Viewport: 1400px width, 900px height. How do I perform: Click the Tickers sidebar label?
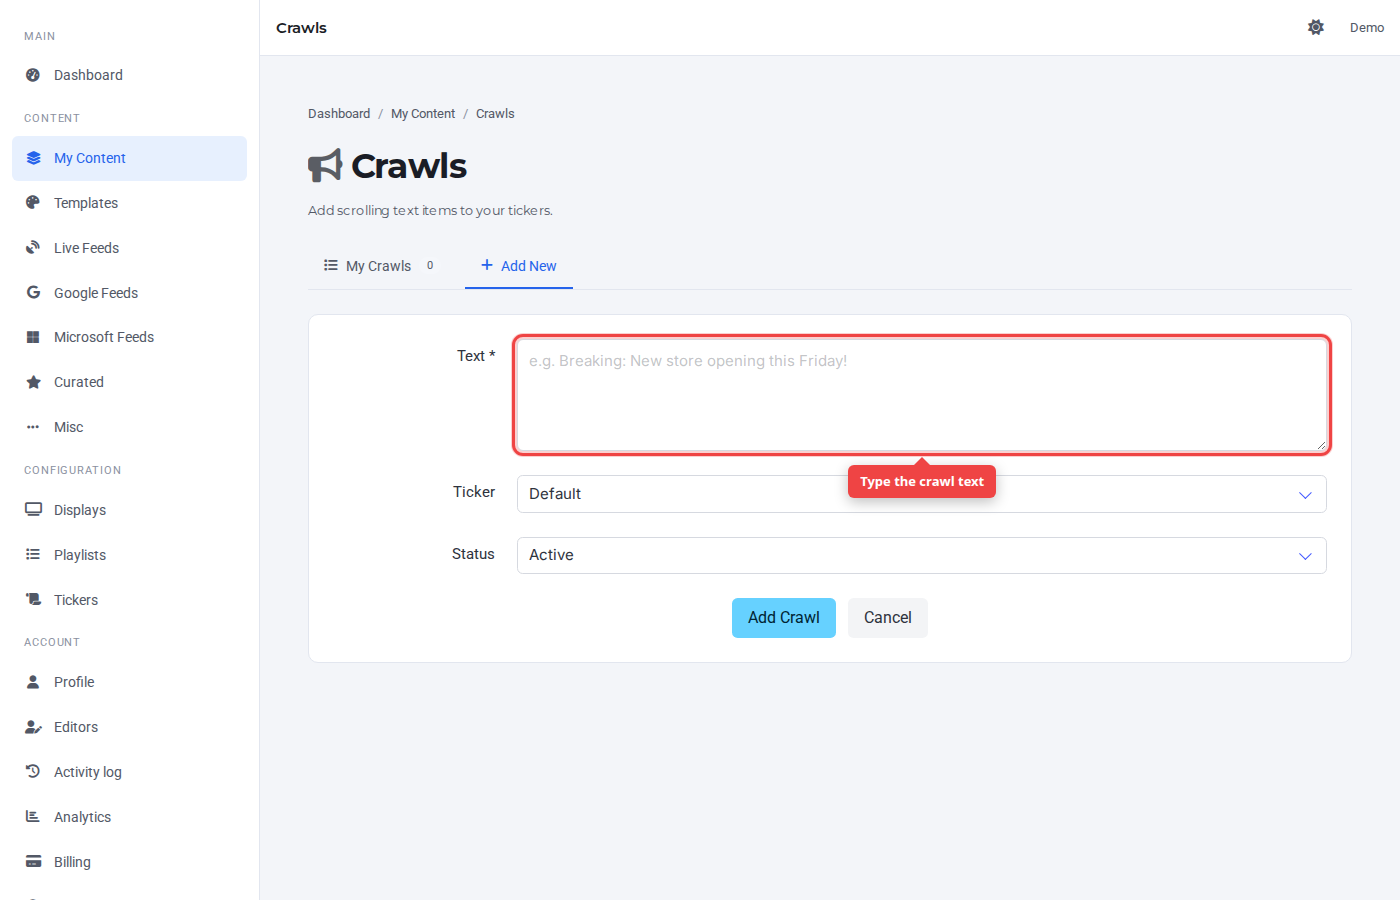point(76,600)
